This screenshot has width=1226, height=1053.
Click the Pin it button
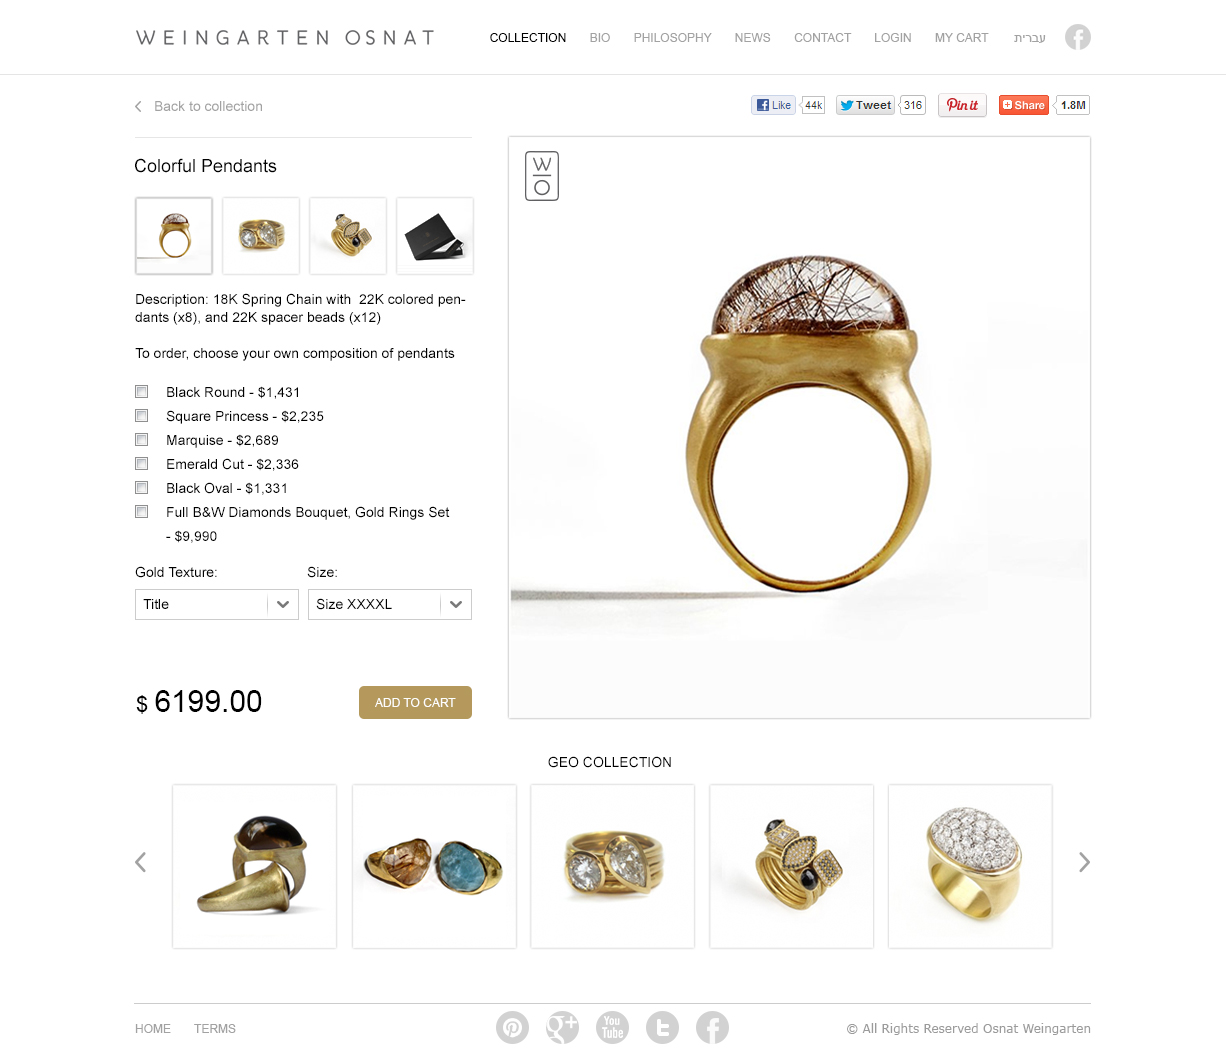tap(962, 105)
